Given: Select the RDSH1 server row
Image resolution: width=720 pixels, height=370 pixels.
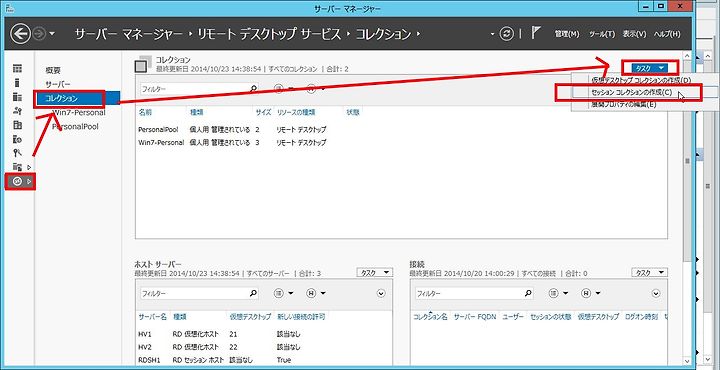Looking at the screenshot, I should pyautogui.click(x=264, y=360).
